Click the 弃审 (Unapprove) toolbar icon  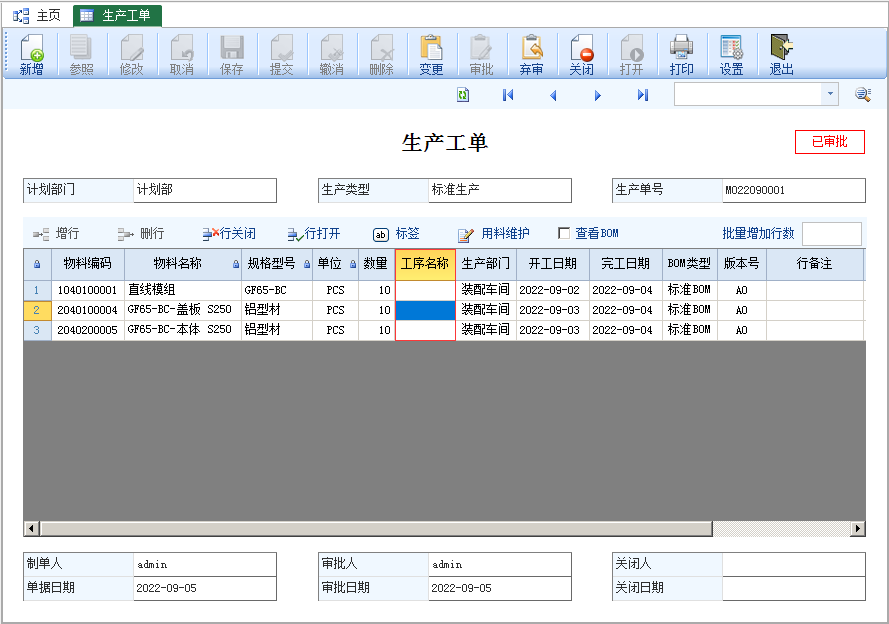(531, 54)
